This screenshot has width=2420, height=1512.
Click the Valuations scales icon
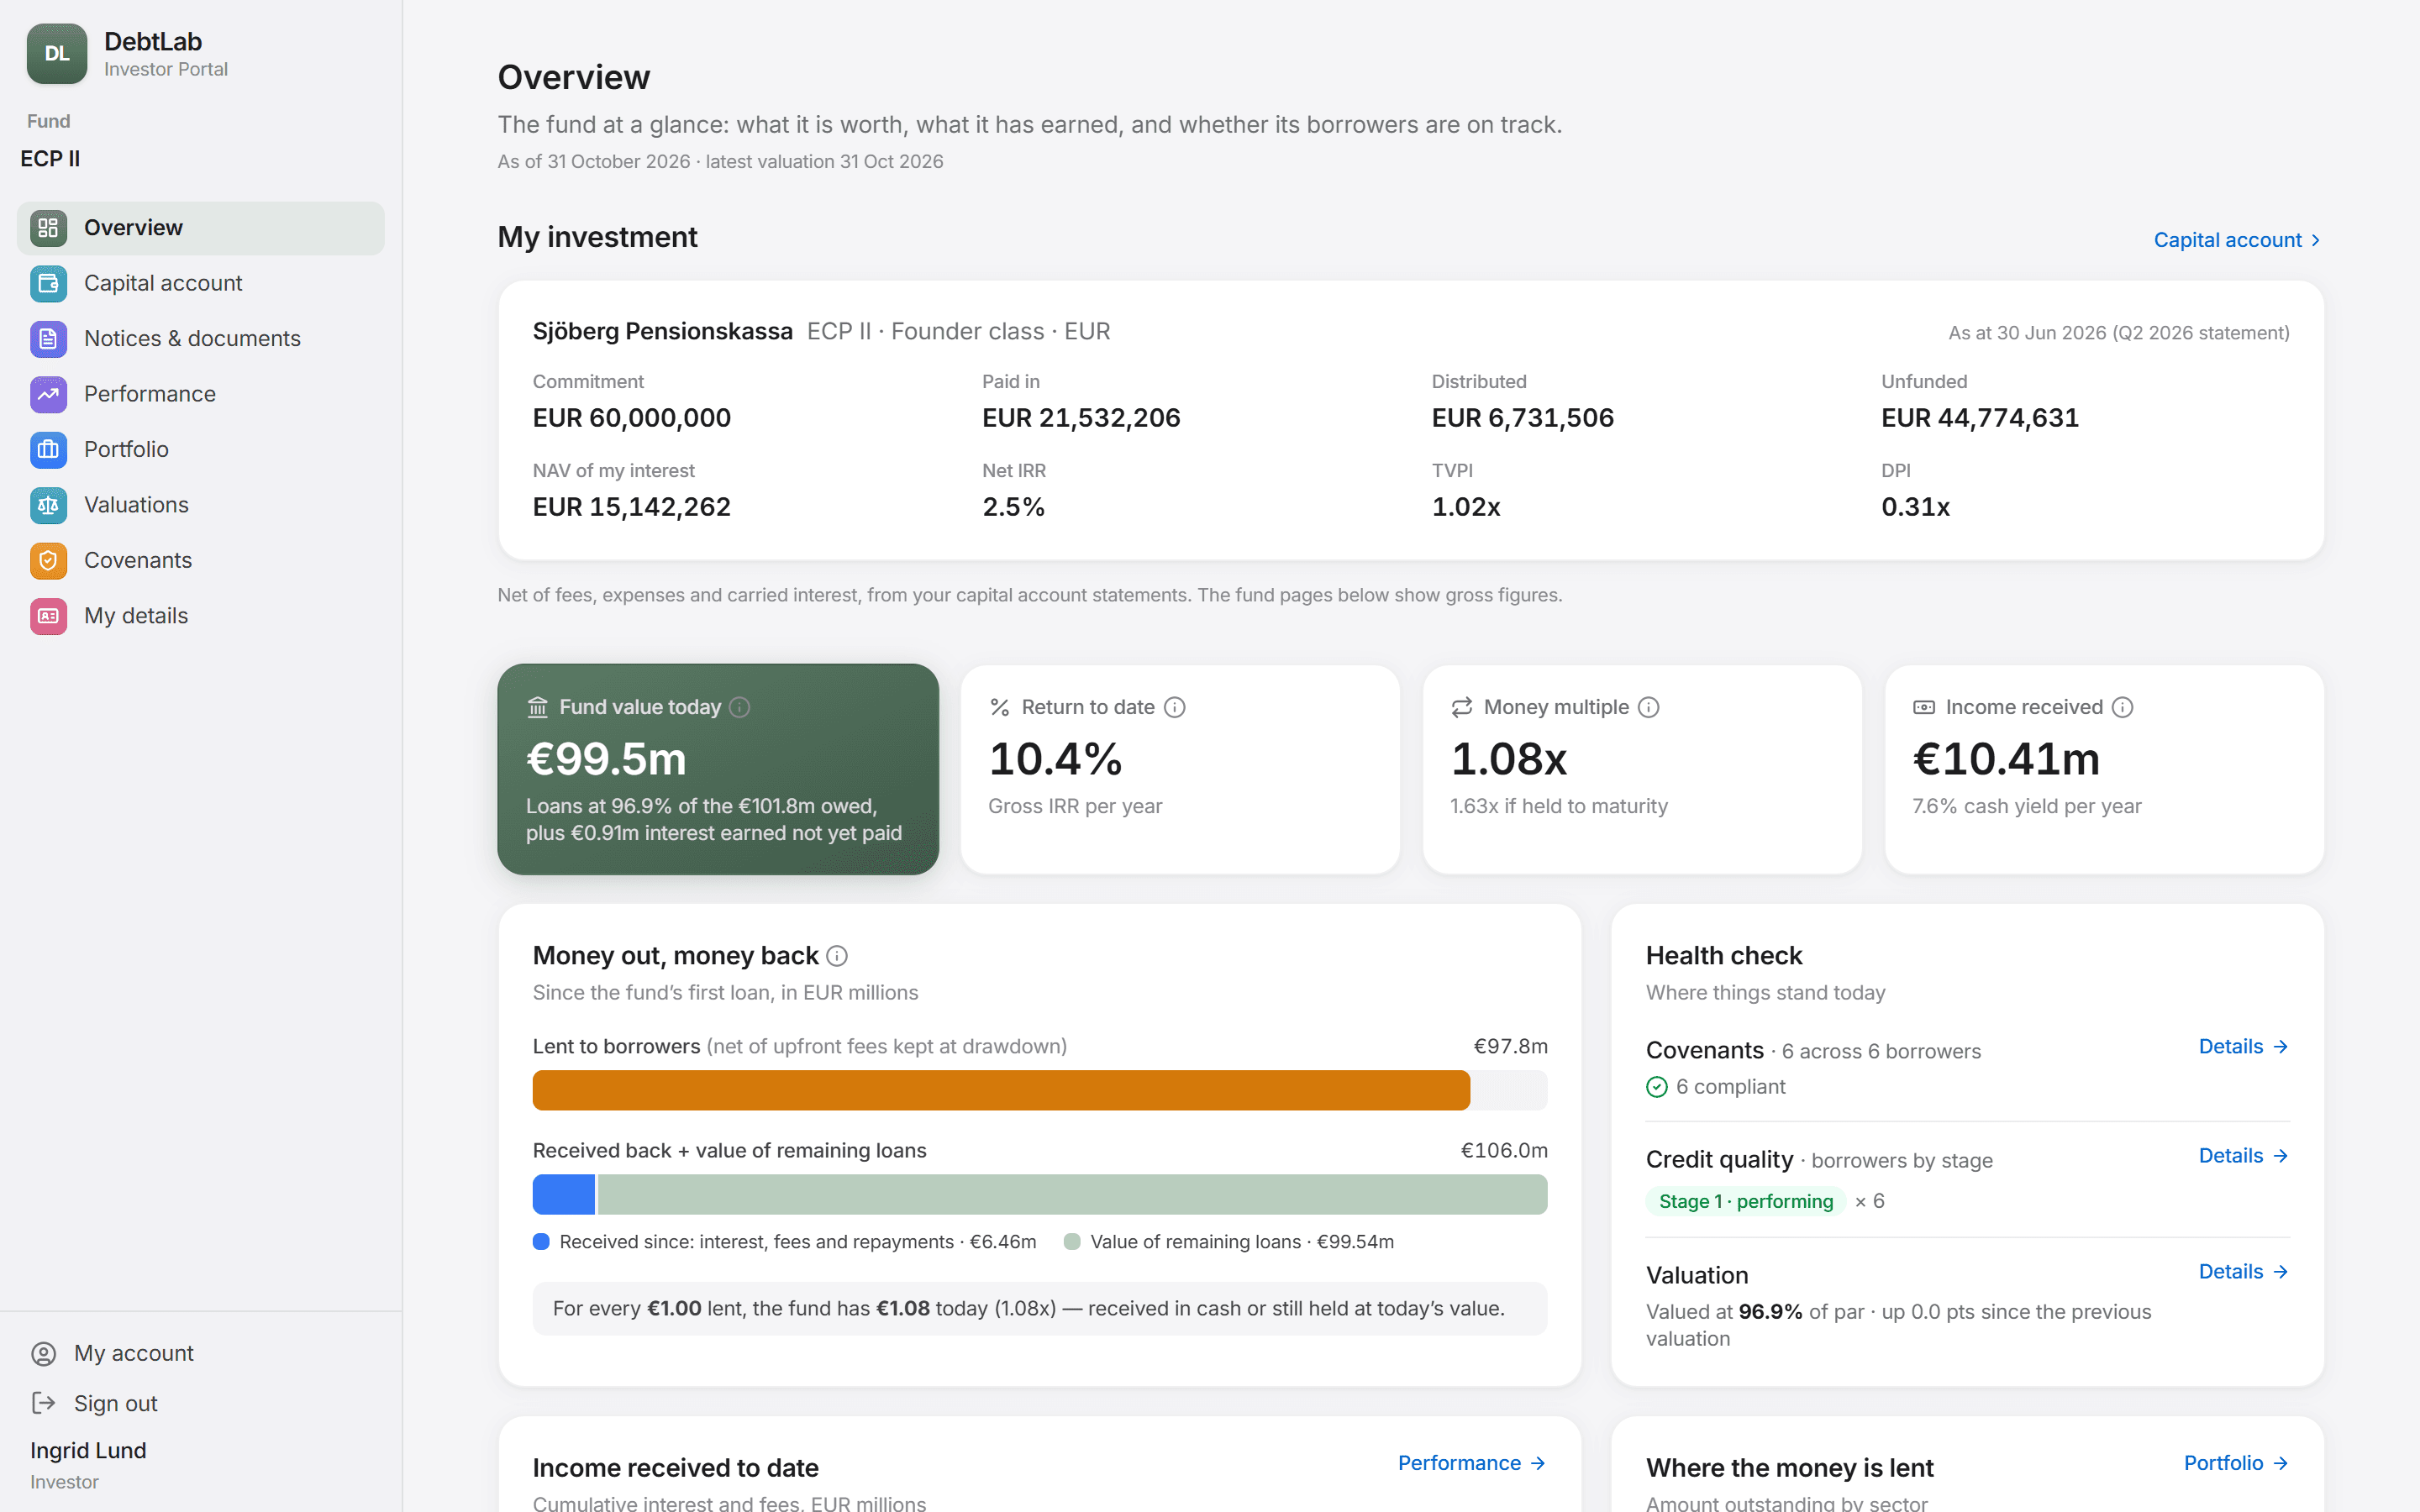[48, 505]
